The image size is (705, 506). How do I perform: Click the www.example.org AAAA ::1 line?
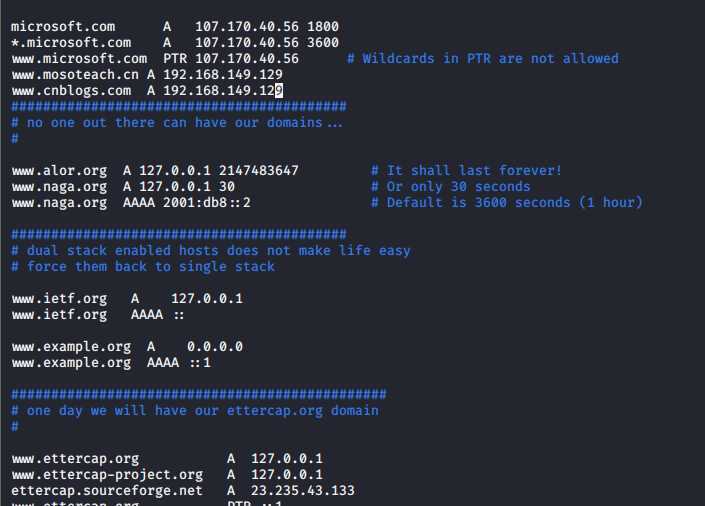[111, 363]
